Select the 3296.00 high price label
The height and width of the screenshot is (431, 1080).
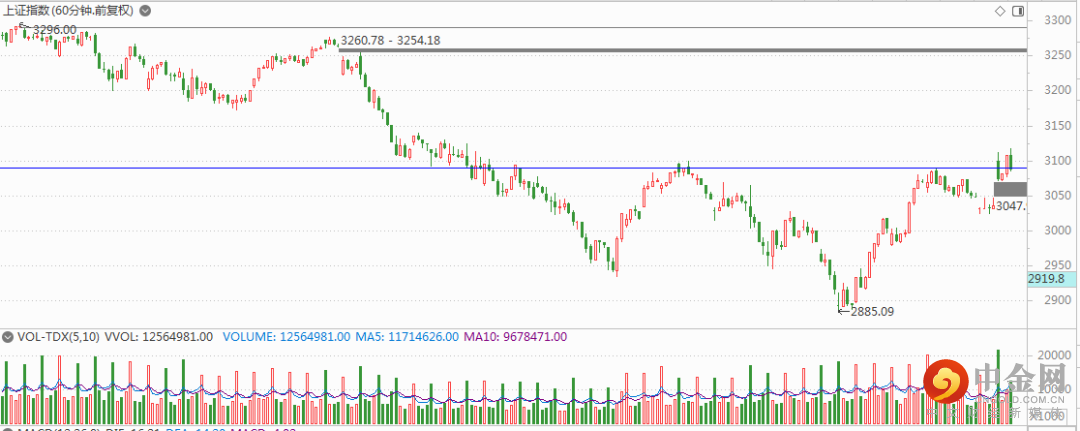click(x=54, y=30)
